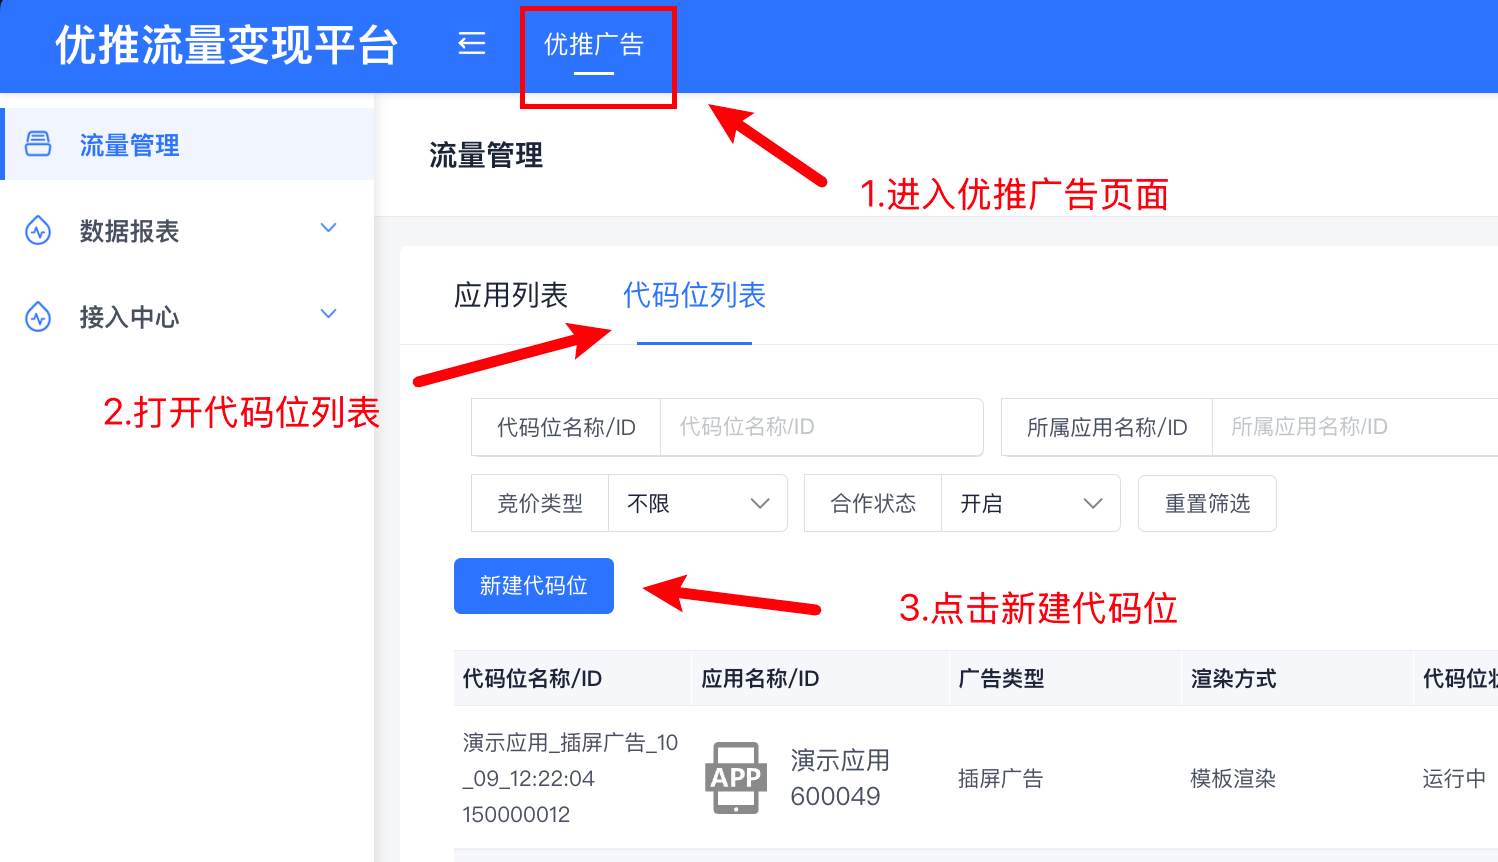Image resolution: width=1498 pixels, height=862 pixels.
Task: Click the 演示应用 app name cell
Action: [x=840, y=760]
